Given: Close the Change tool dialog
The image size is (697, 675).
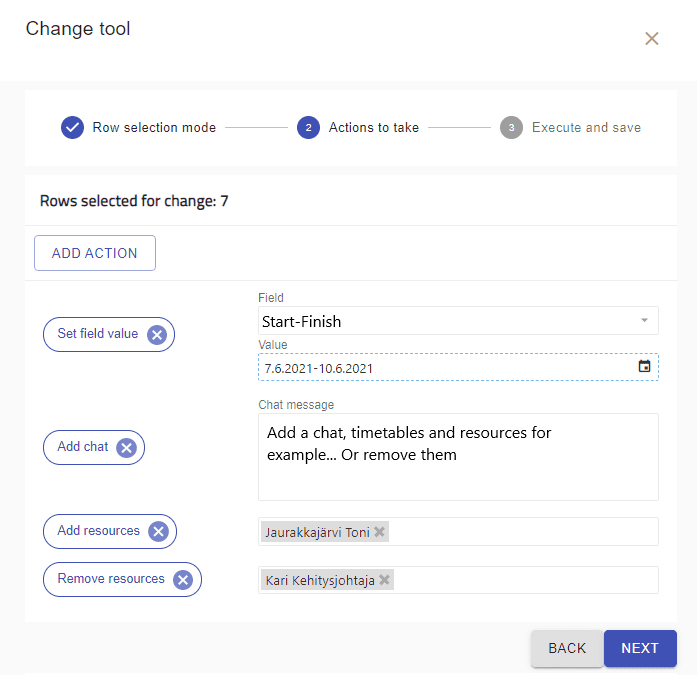Looking at the screenshot, I should tap(651, 39).
